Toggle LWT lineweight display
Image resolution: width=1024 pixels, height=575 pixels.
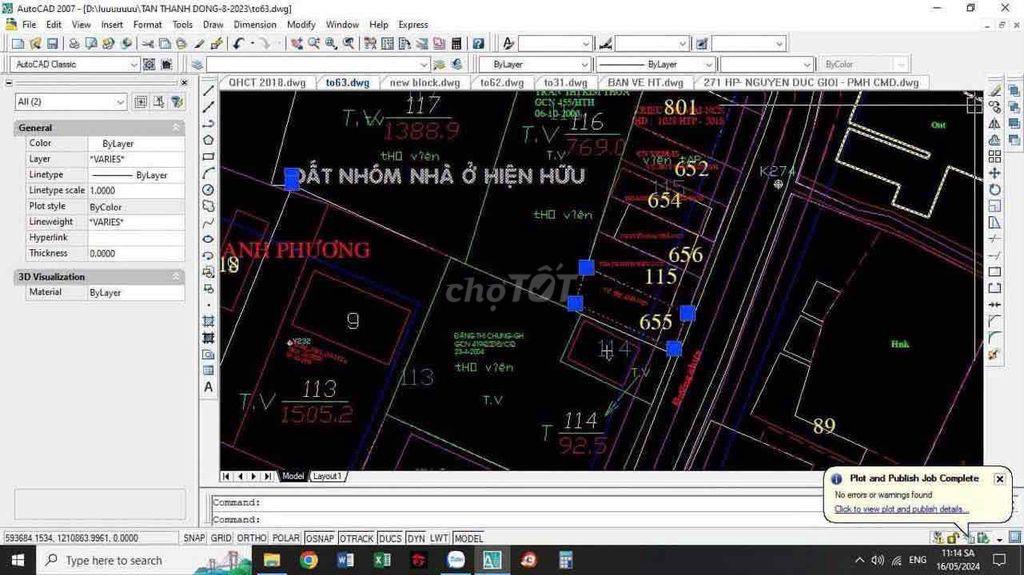439,538
